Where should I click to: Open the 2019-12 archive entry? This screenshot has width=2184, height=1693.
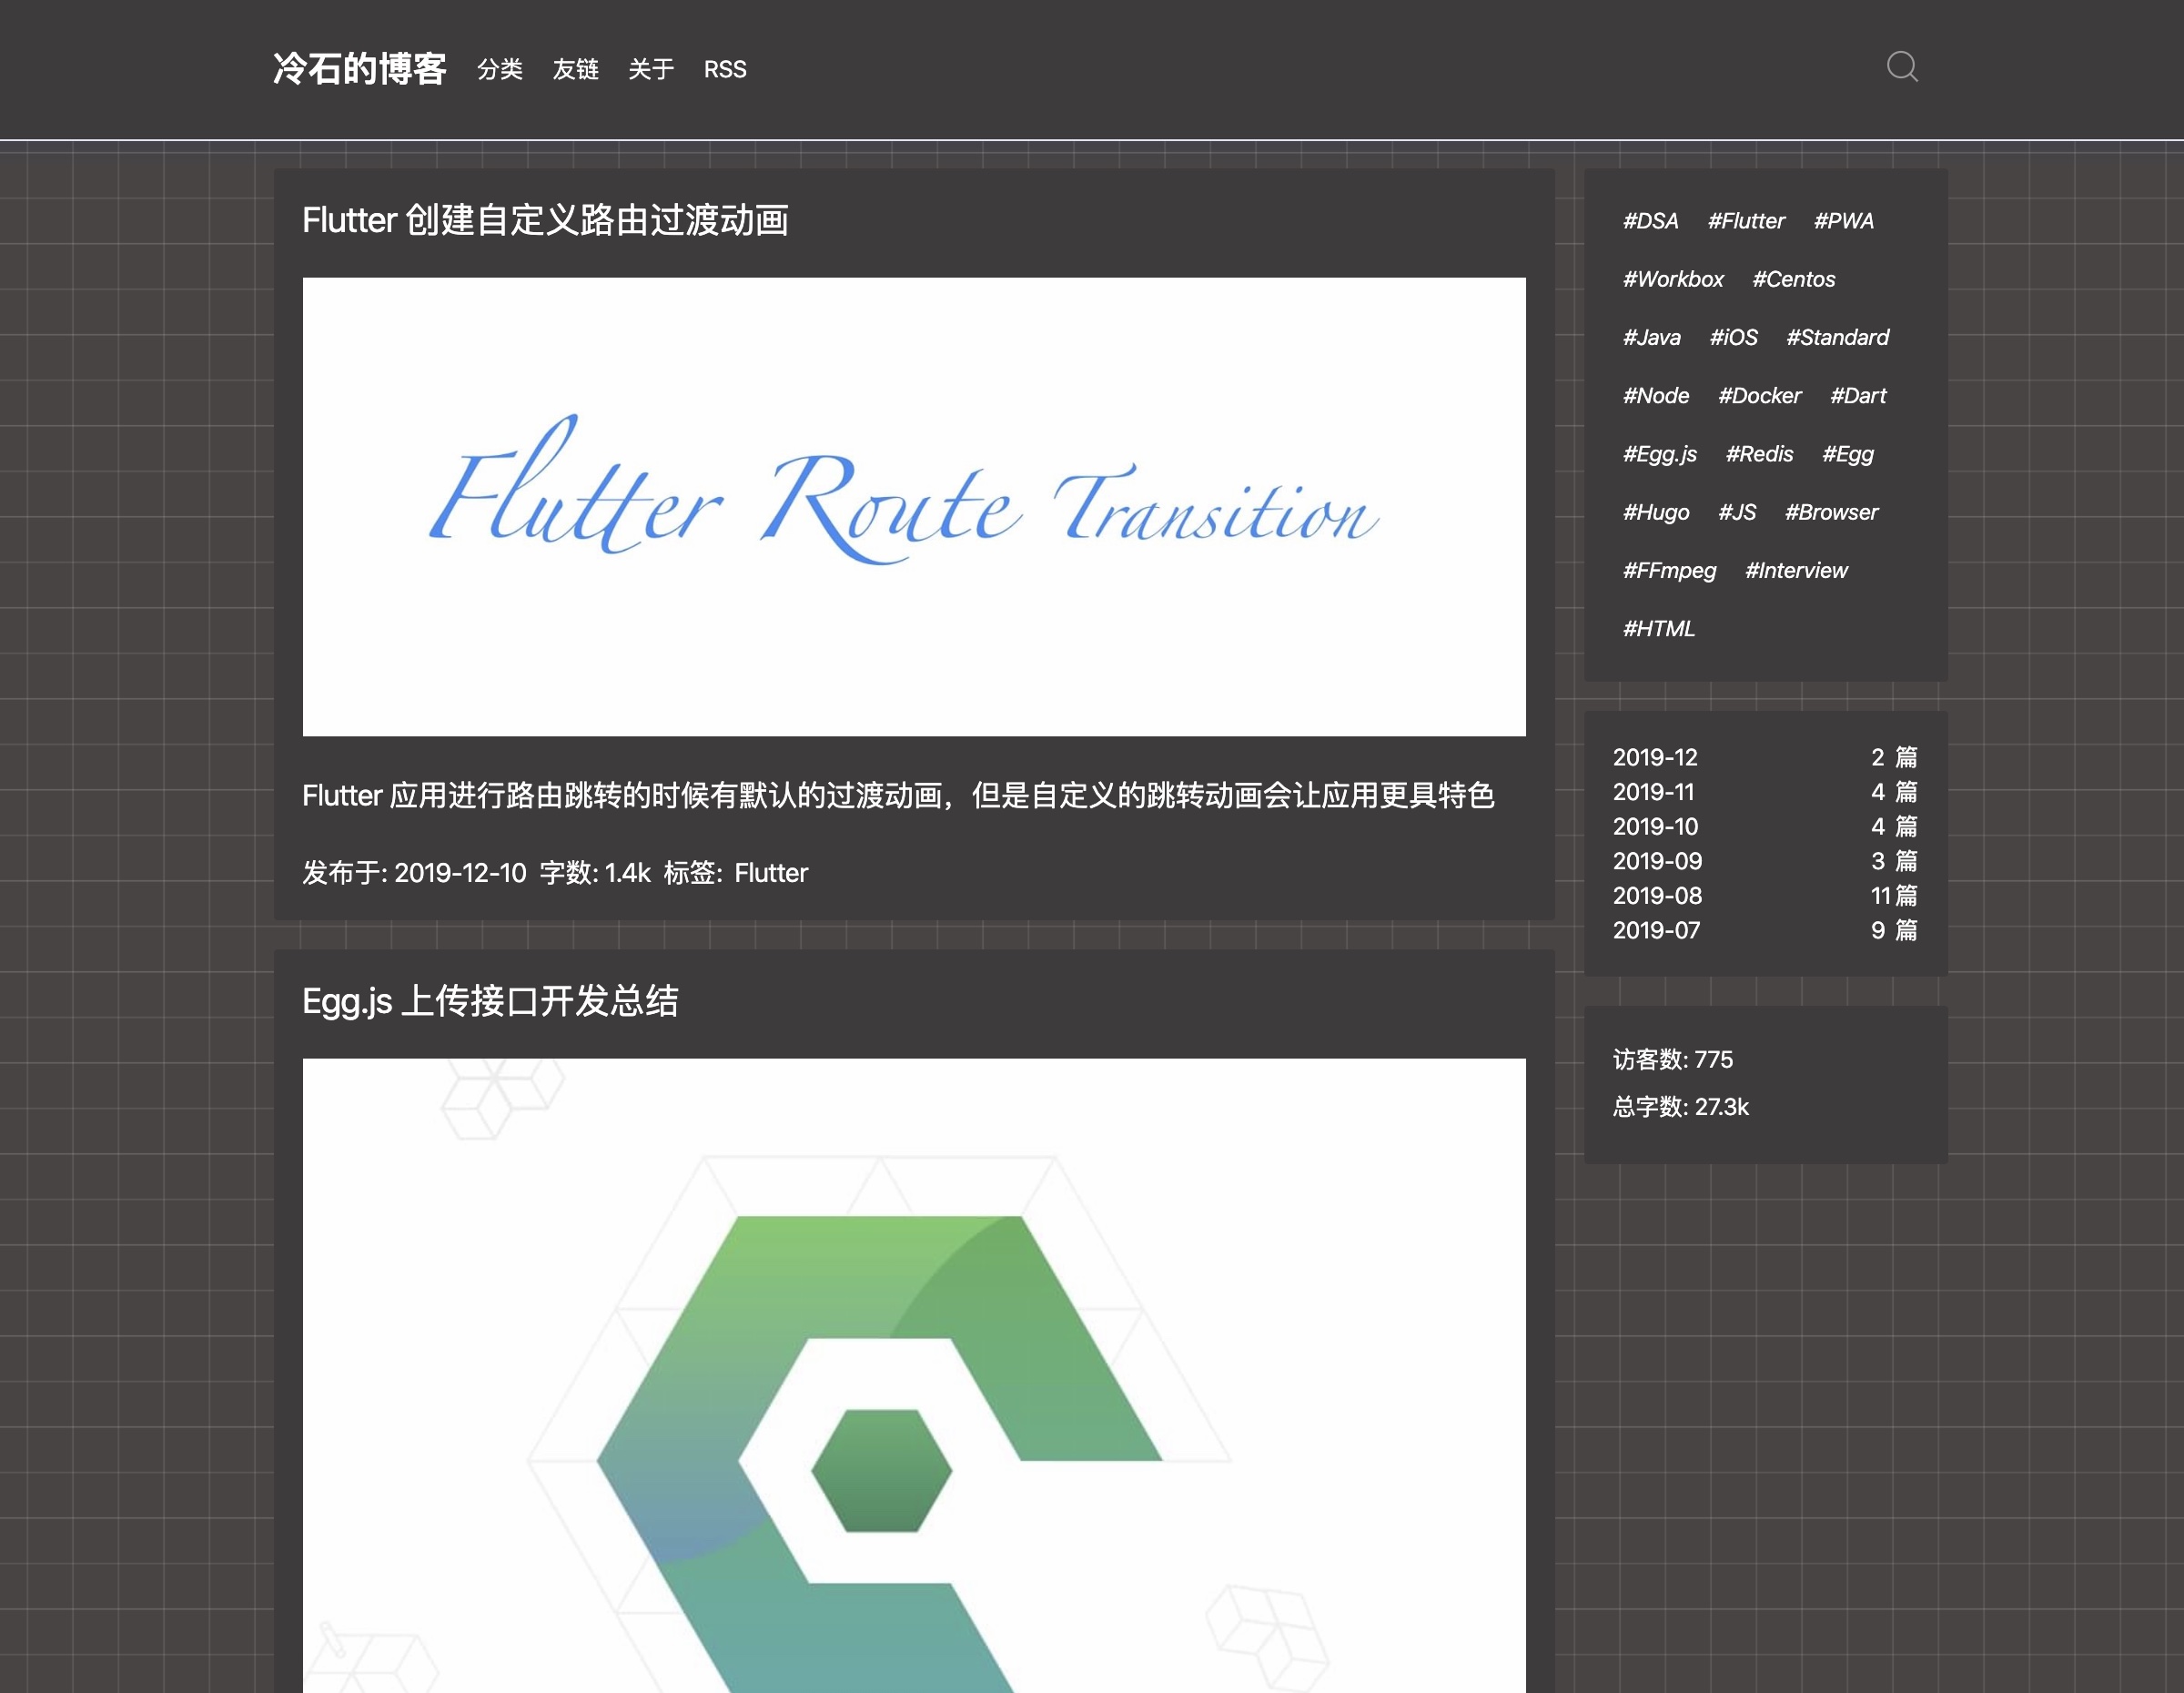(1655, 757)
